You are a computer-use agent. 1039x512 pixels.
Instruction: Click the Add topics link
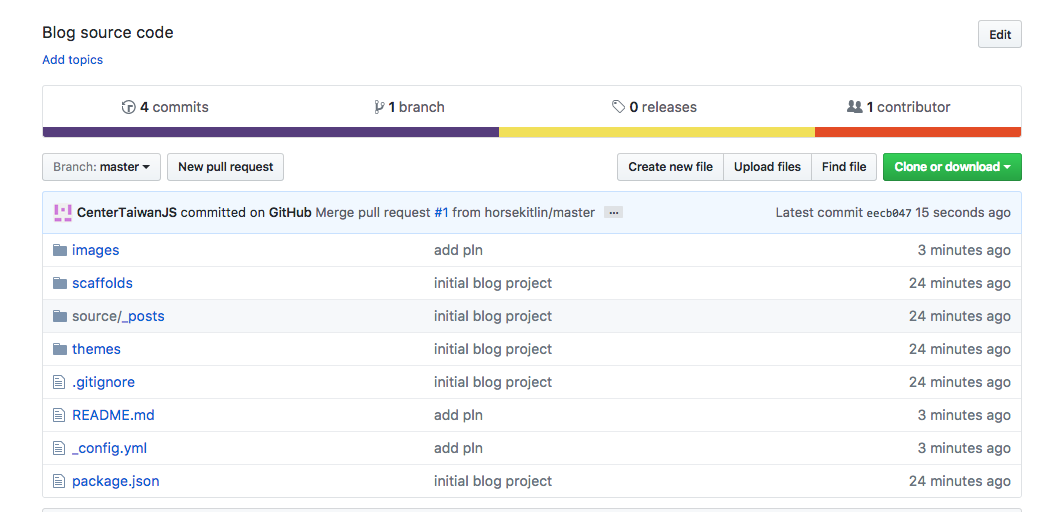(x=72, y=60)
